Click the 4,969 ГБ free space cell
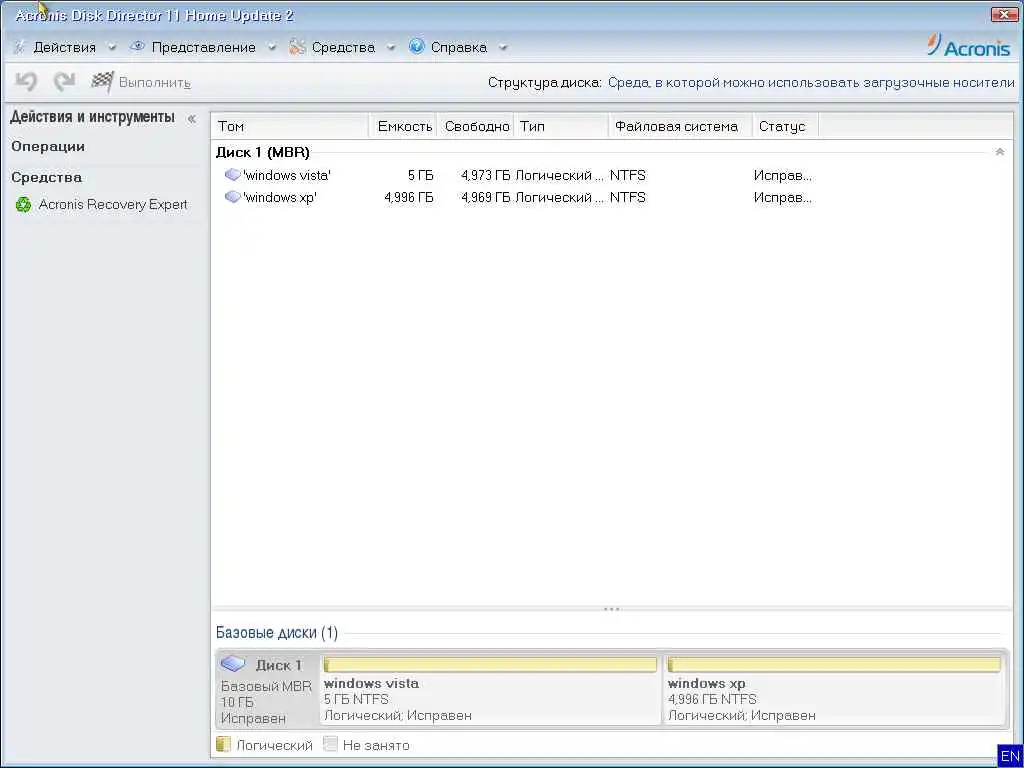Image resolution: width=1024 pixels, height=768 pixels. pos(486,197)
